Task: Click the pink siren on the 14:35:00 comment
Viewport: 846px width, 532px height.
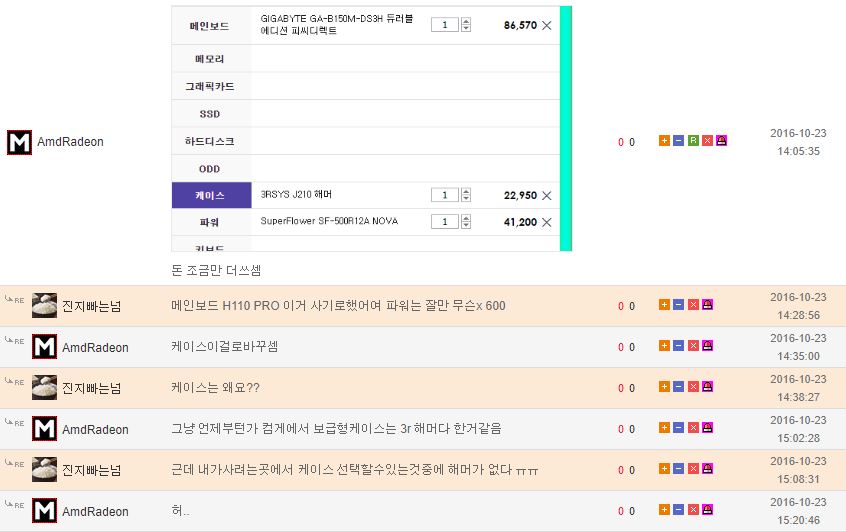Action: 707,346
